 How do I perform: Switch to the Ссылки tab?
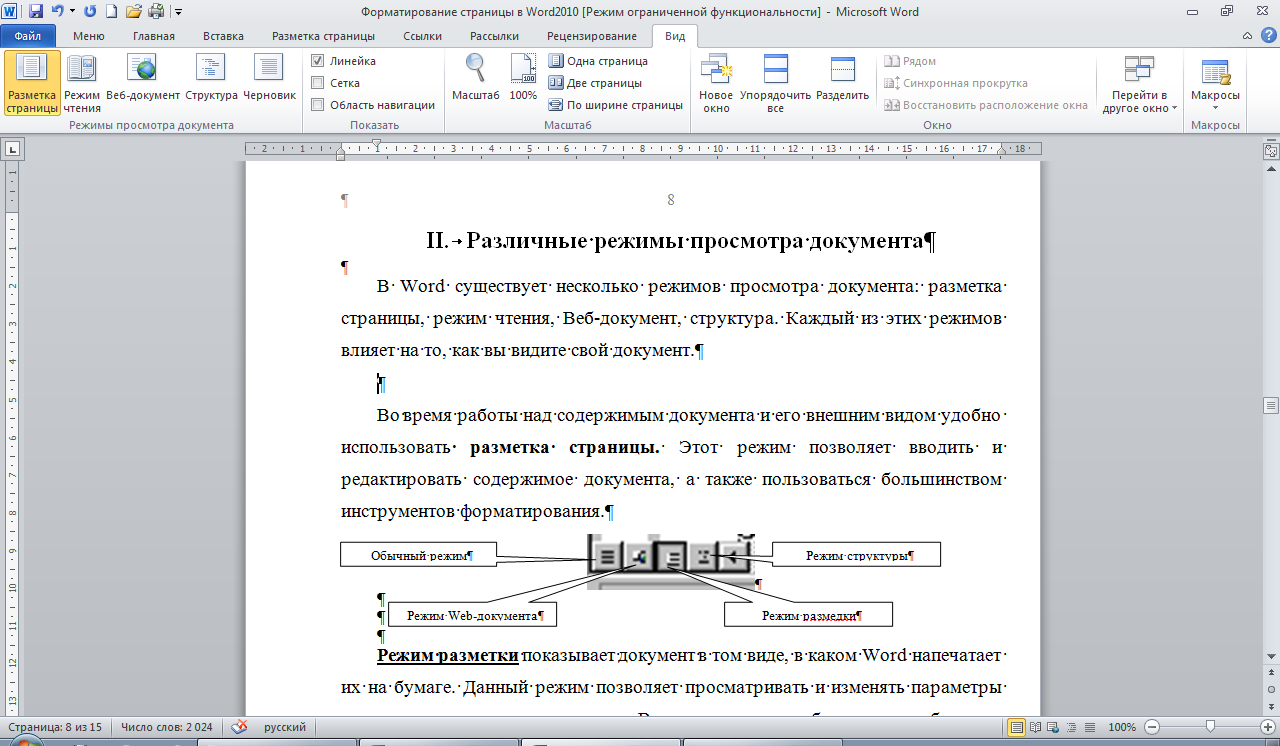tap(423, 36)
